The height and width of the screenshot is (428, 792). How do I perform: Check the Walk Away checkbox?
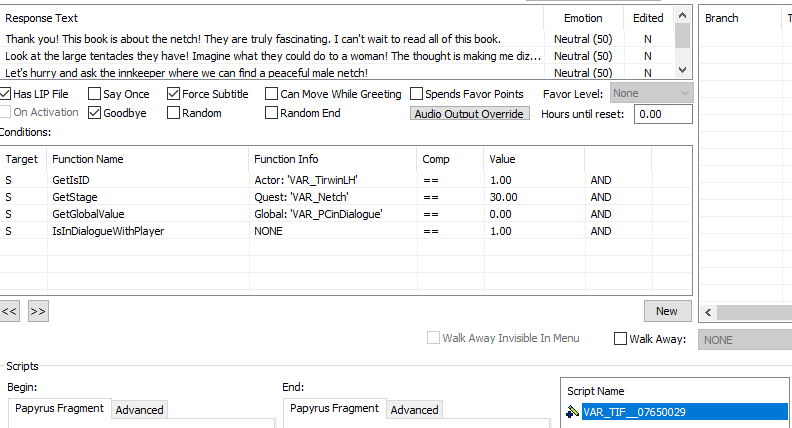click(620, 339)
